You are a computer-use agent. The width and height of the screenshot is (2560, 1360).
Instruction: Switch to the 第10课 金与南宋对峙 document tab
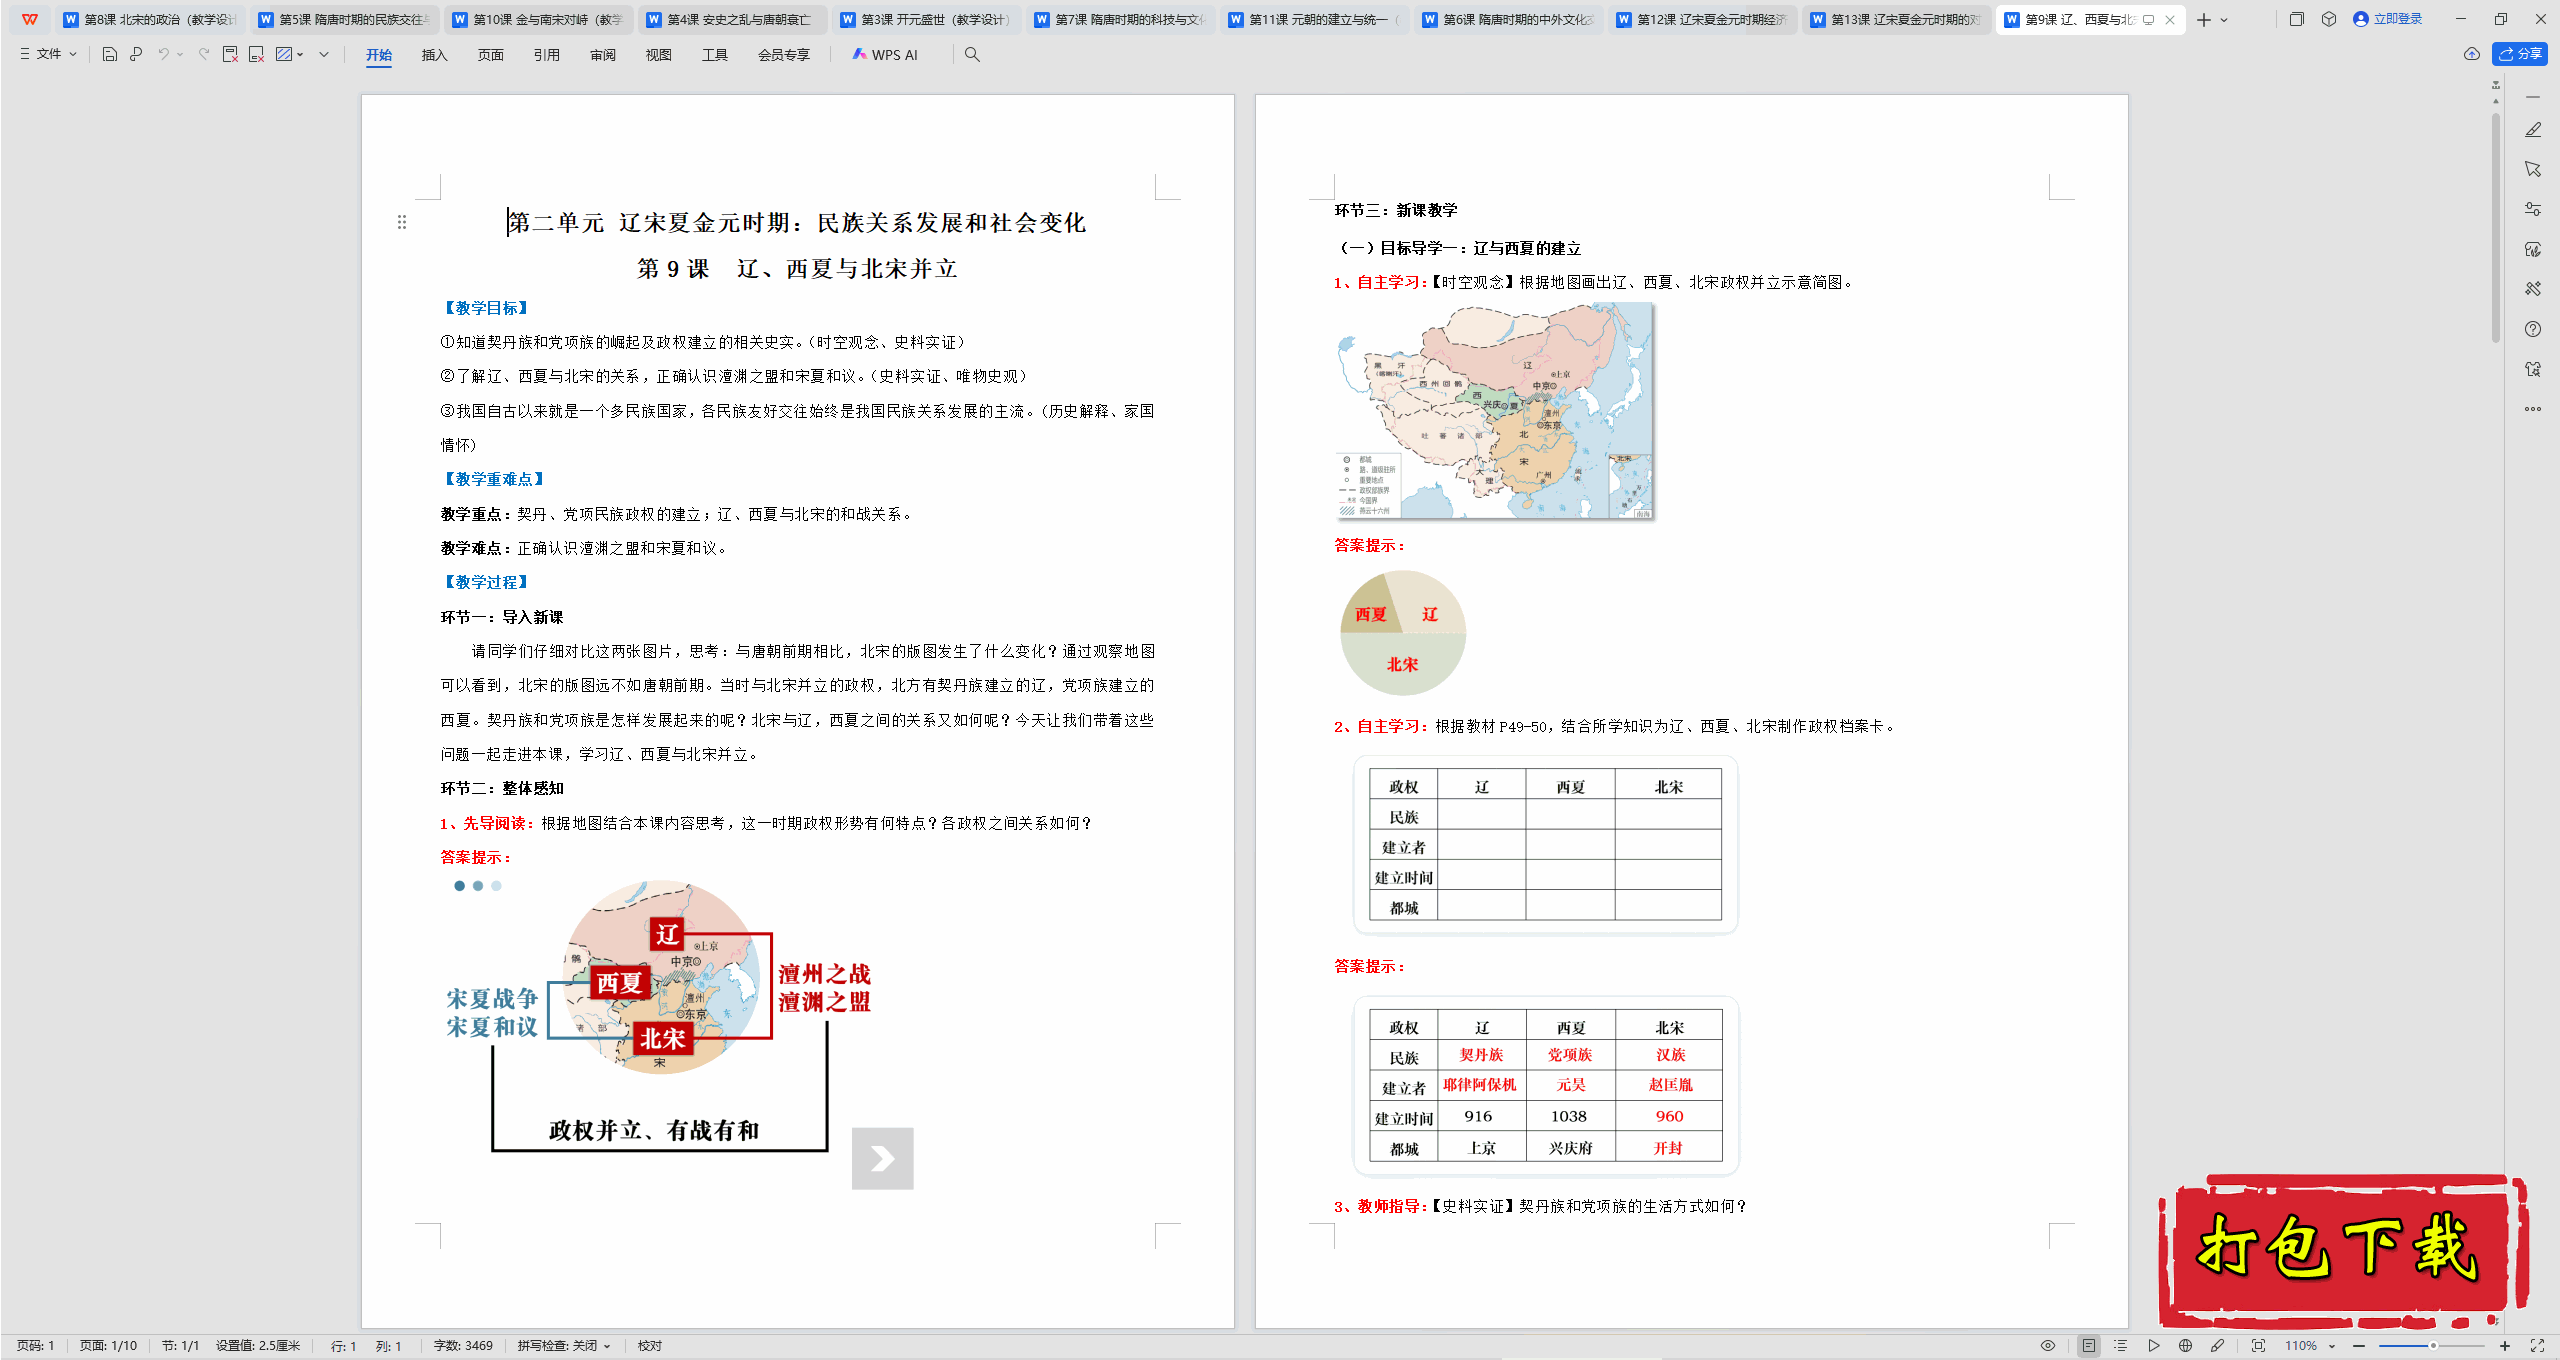click(538, 20)
